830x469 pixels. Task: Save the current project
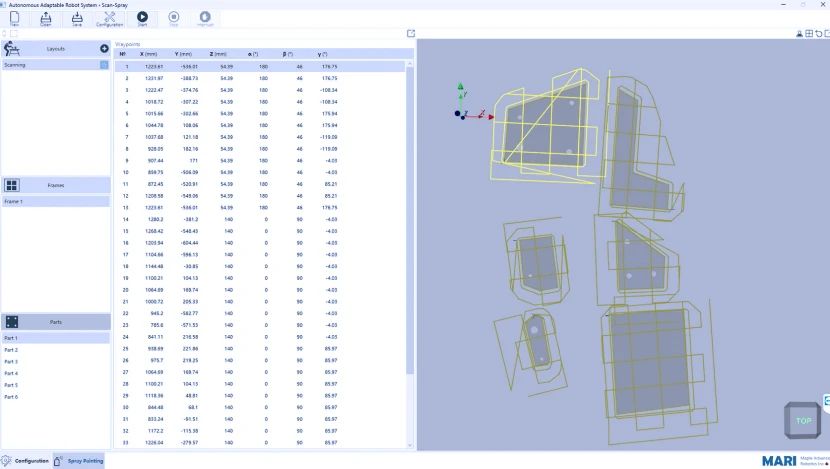[x=77, y=18]
